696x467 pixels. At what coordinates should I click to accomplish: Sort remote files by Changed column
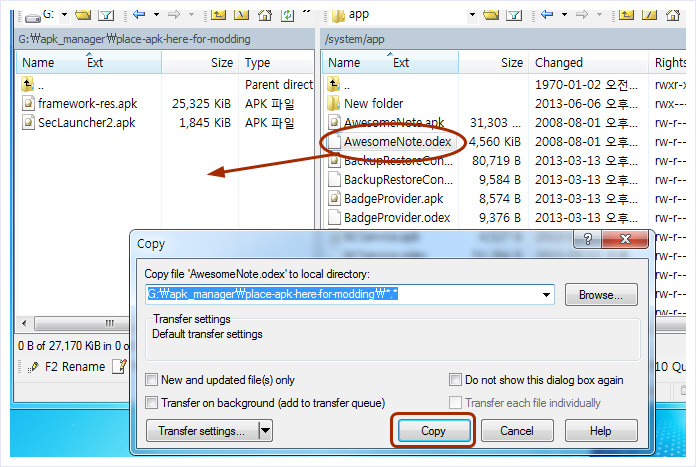558,63
